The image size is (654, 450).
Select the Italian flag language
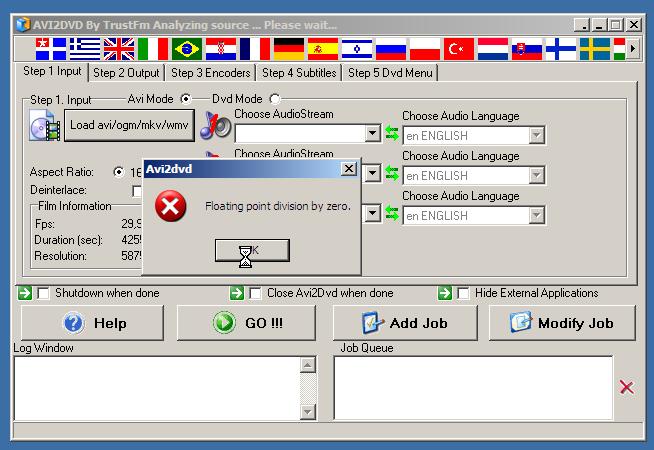[153, 49]
